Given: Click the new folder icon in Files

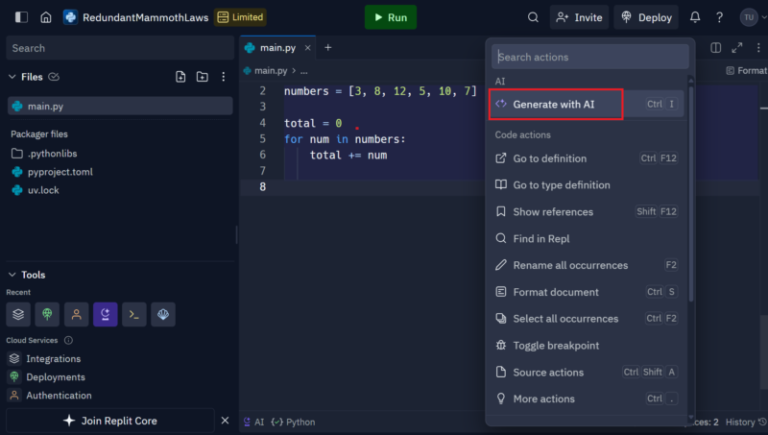Looking at the screenshot, I should (202, 77).
